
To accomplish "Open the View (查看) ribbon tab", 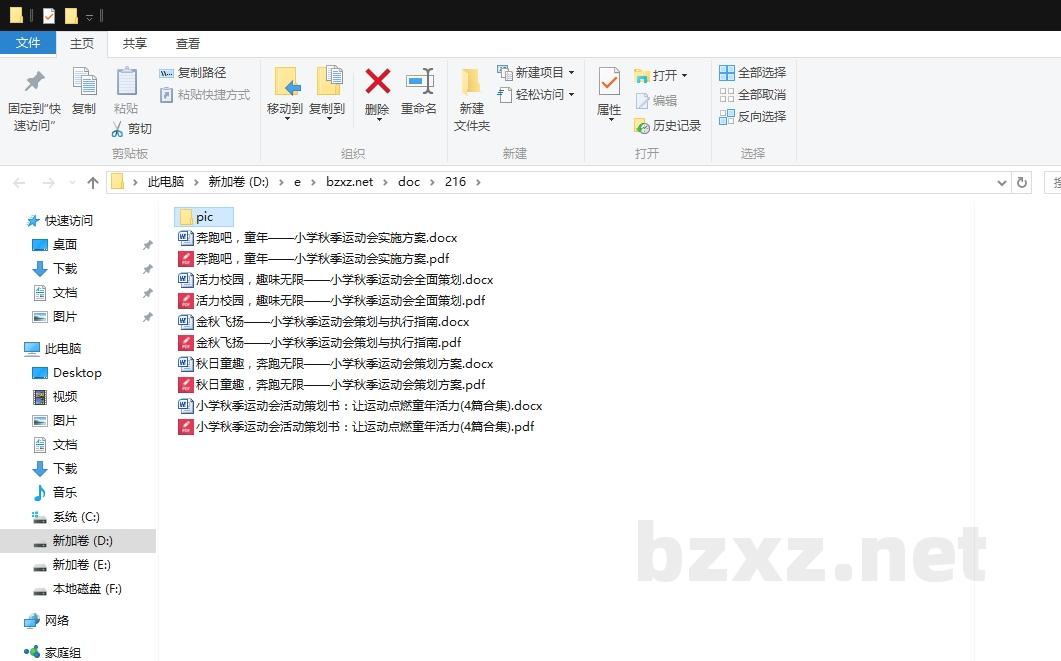I will point(188,44).
